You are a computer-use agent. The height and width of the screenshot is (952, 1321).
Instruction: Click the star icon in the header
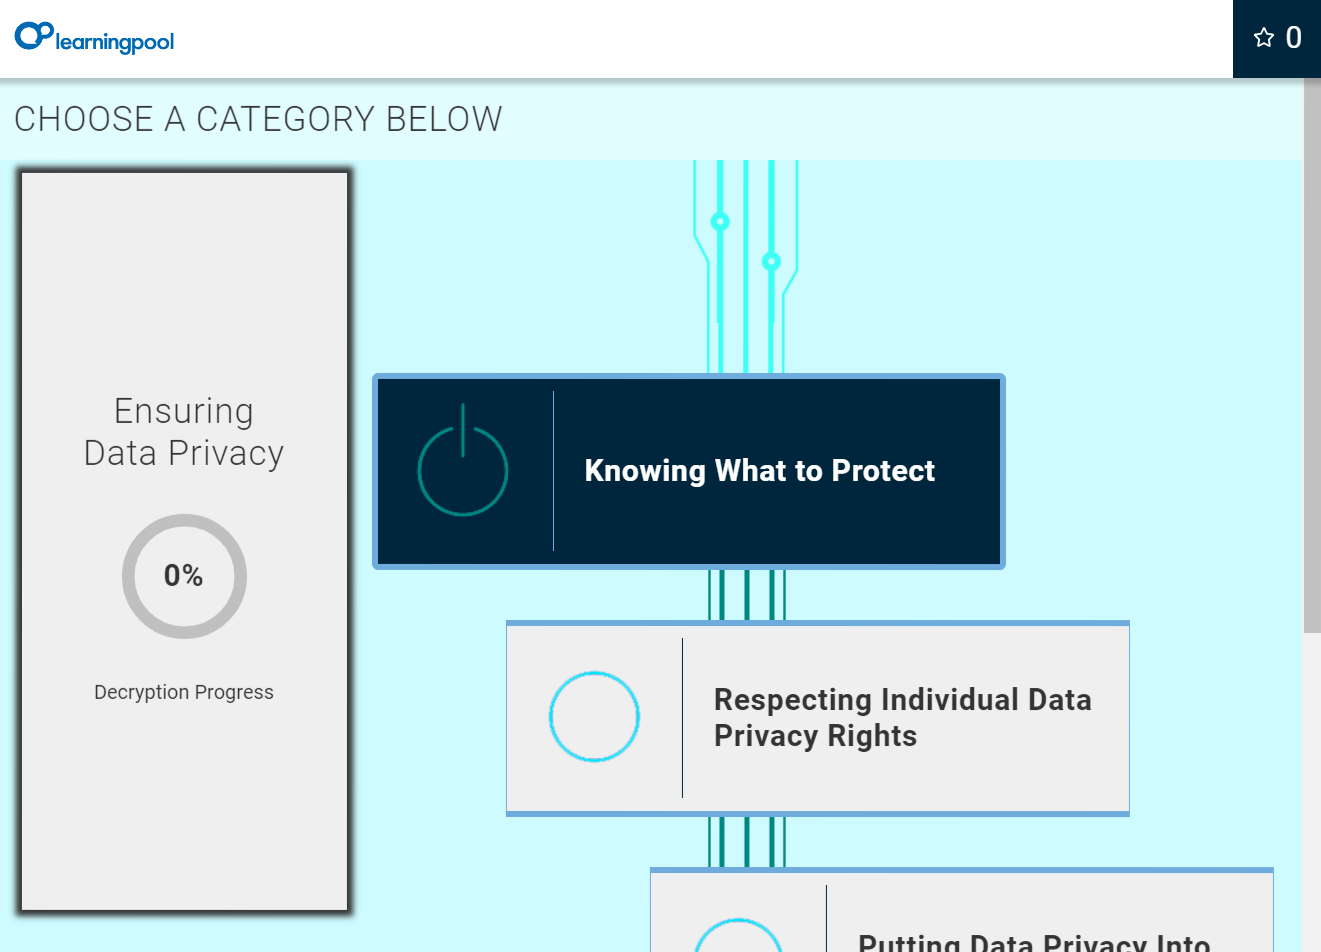[x=1264, y=38]
